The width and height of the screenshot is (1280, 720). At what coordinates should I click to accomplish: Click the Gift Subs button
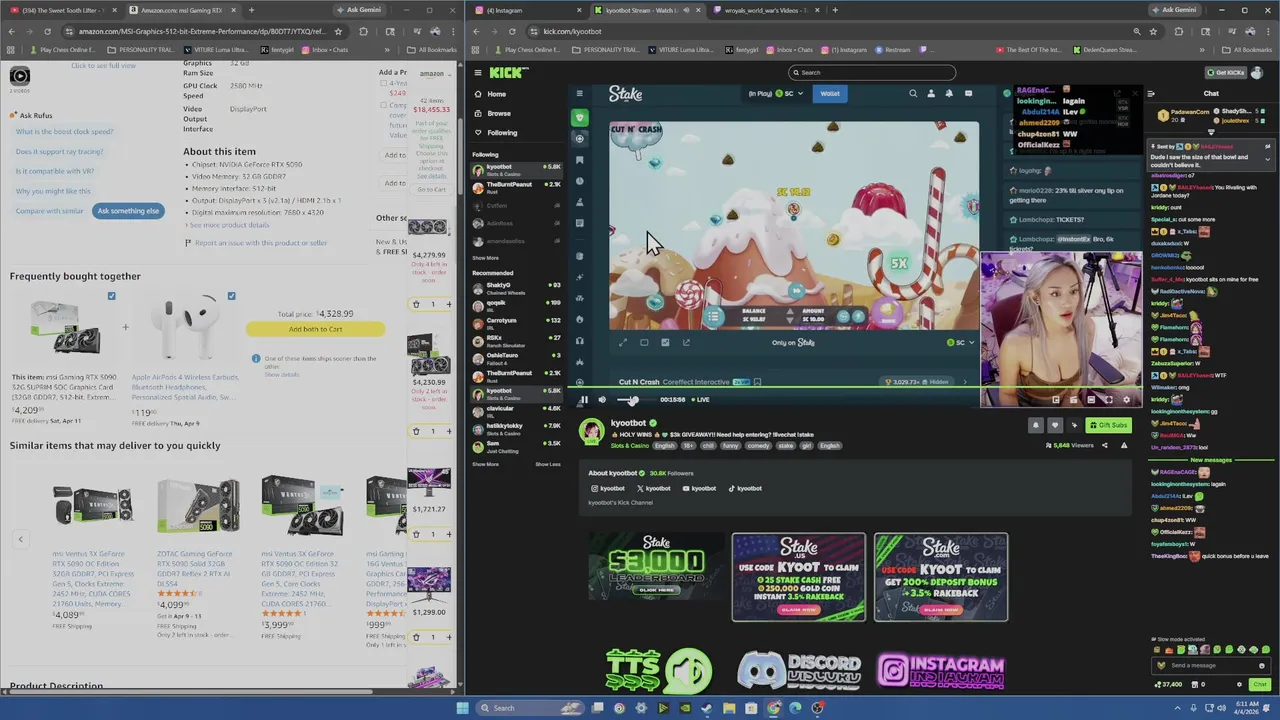(1108, 425)
